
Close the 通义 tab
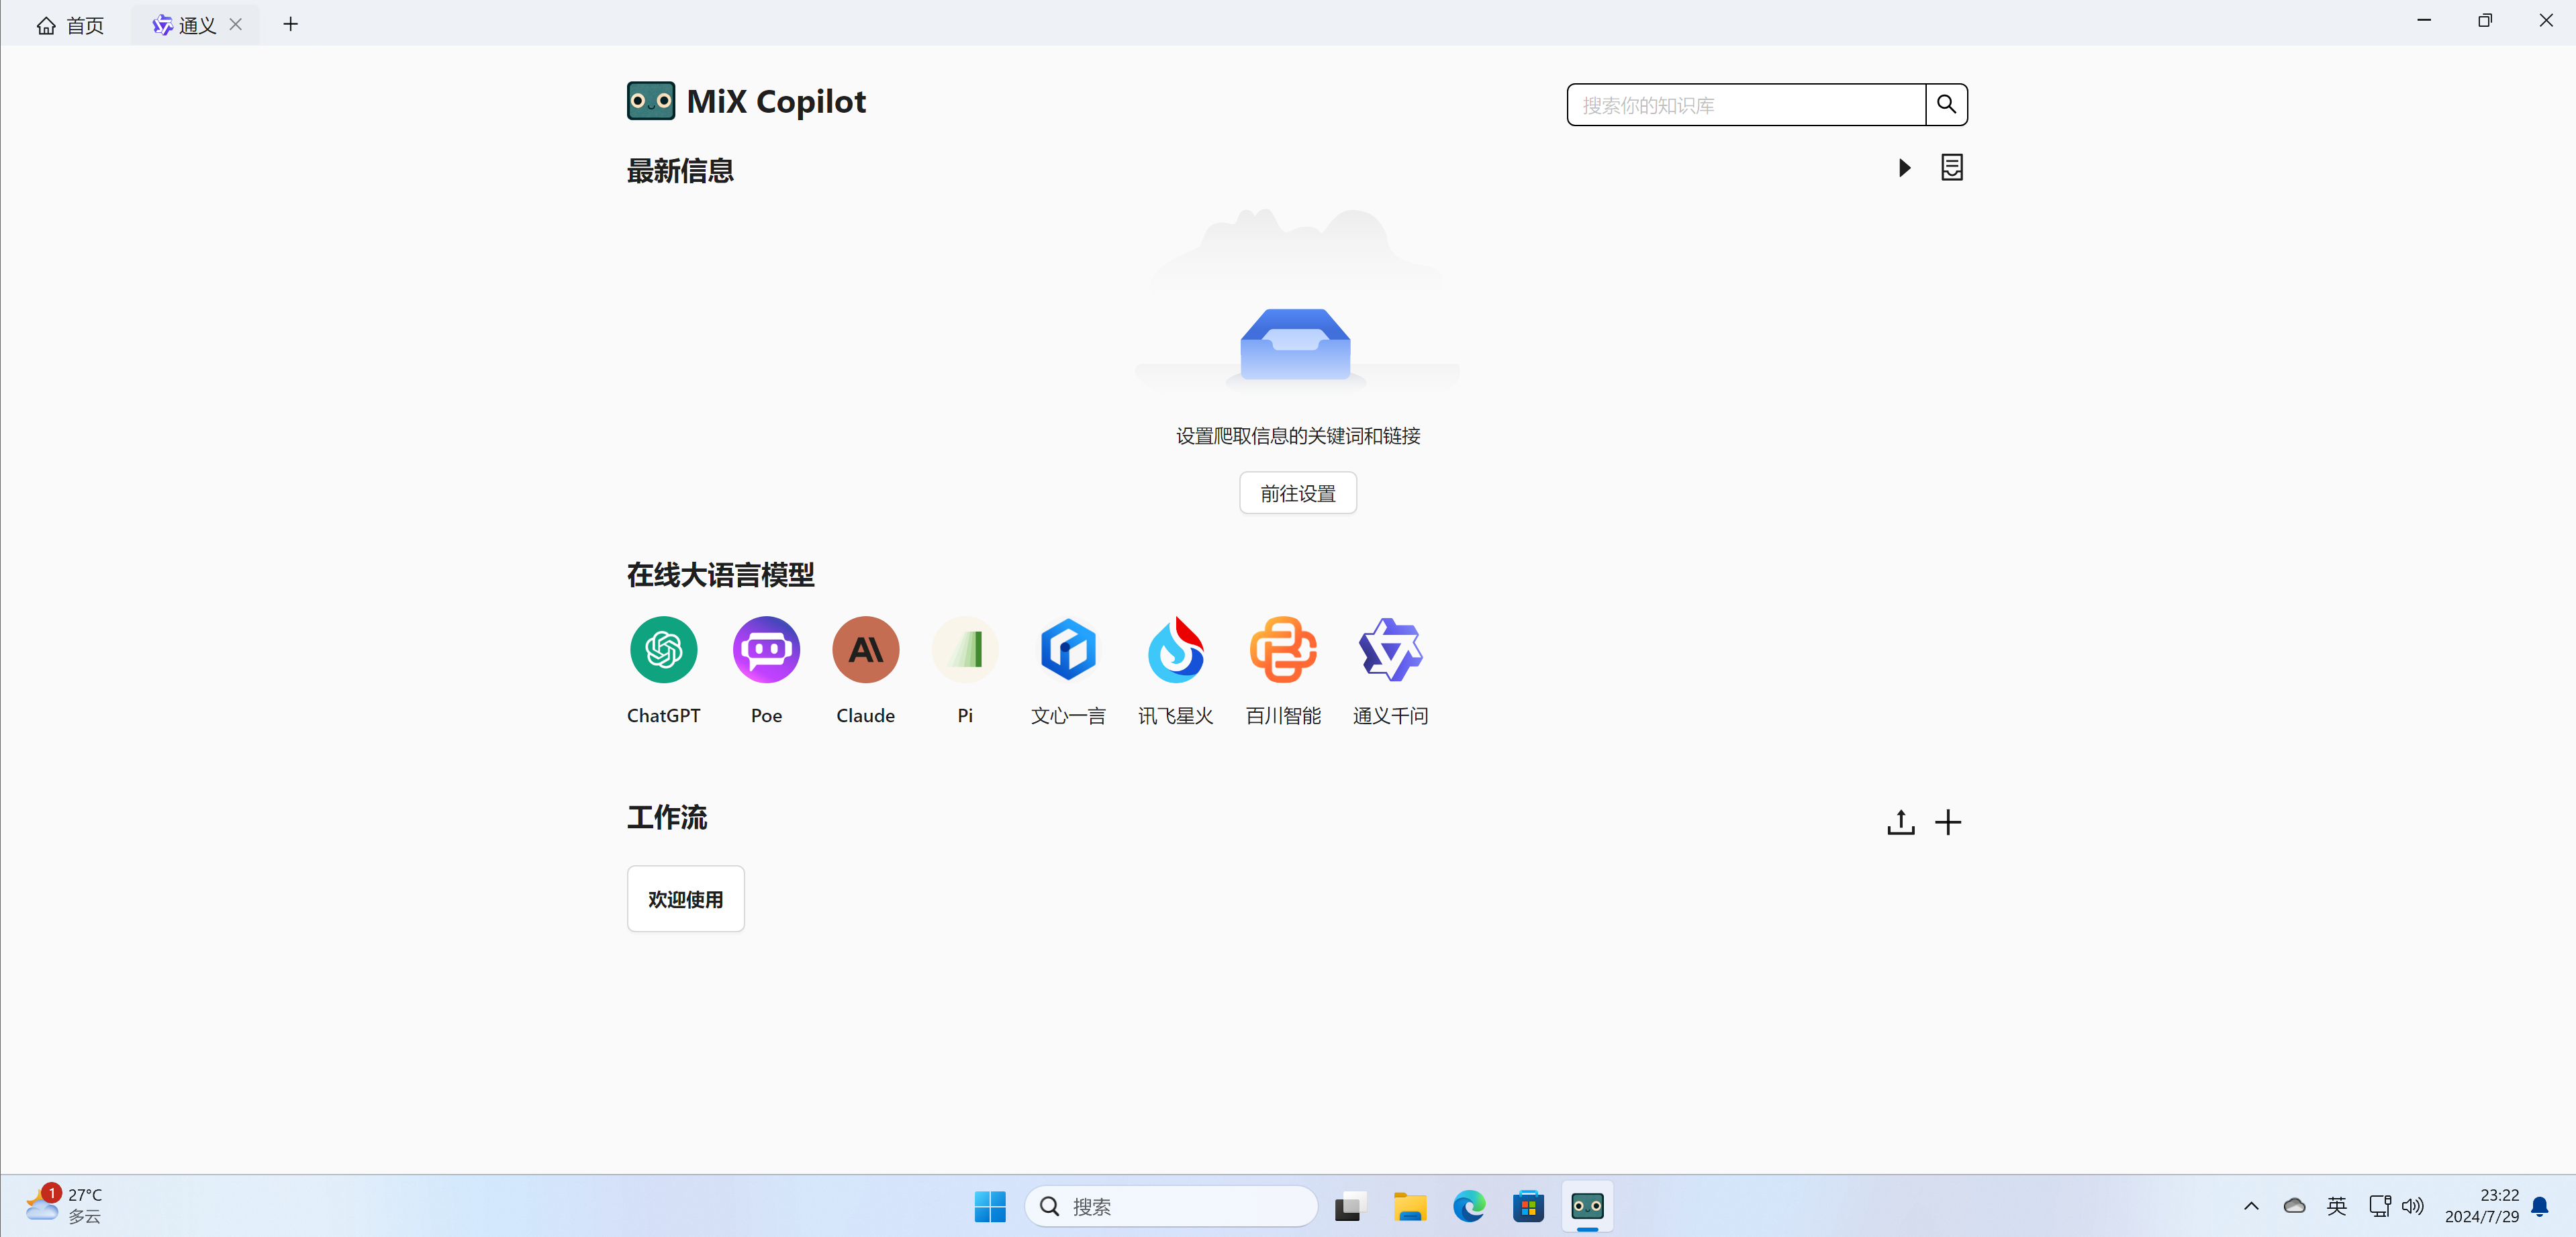coord(236,24)
